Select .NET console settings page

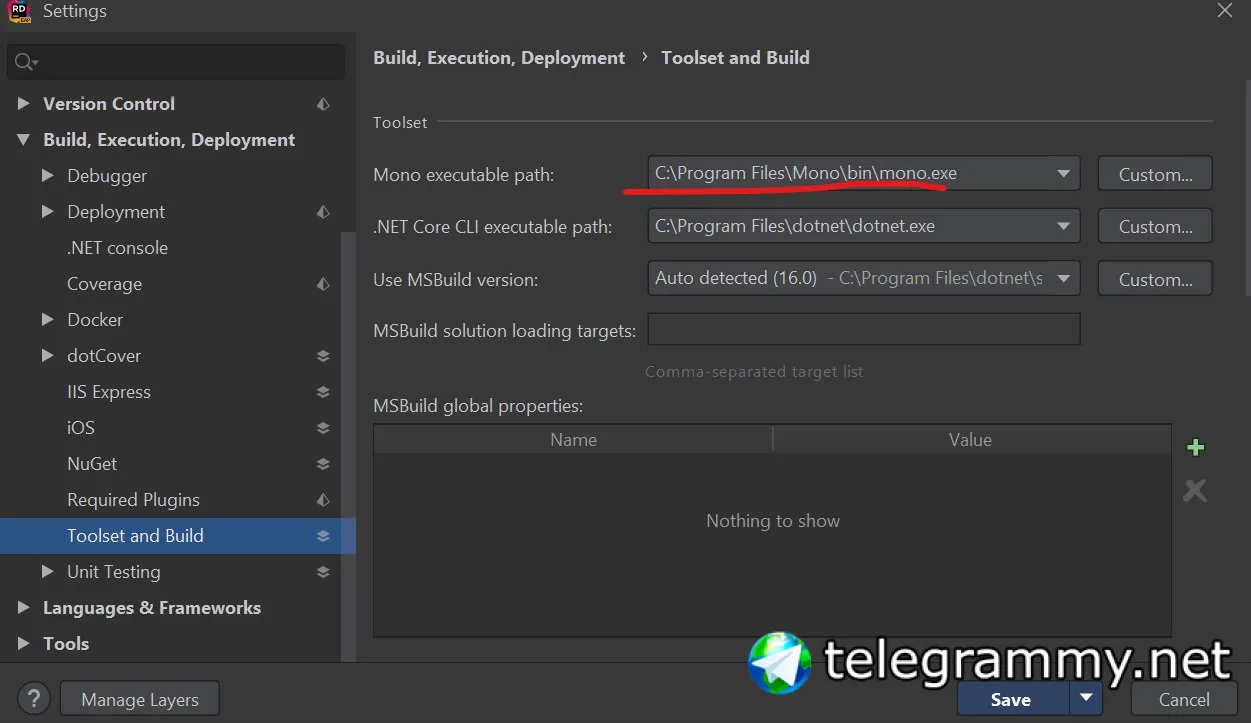click(117, 248)
